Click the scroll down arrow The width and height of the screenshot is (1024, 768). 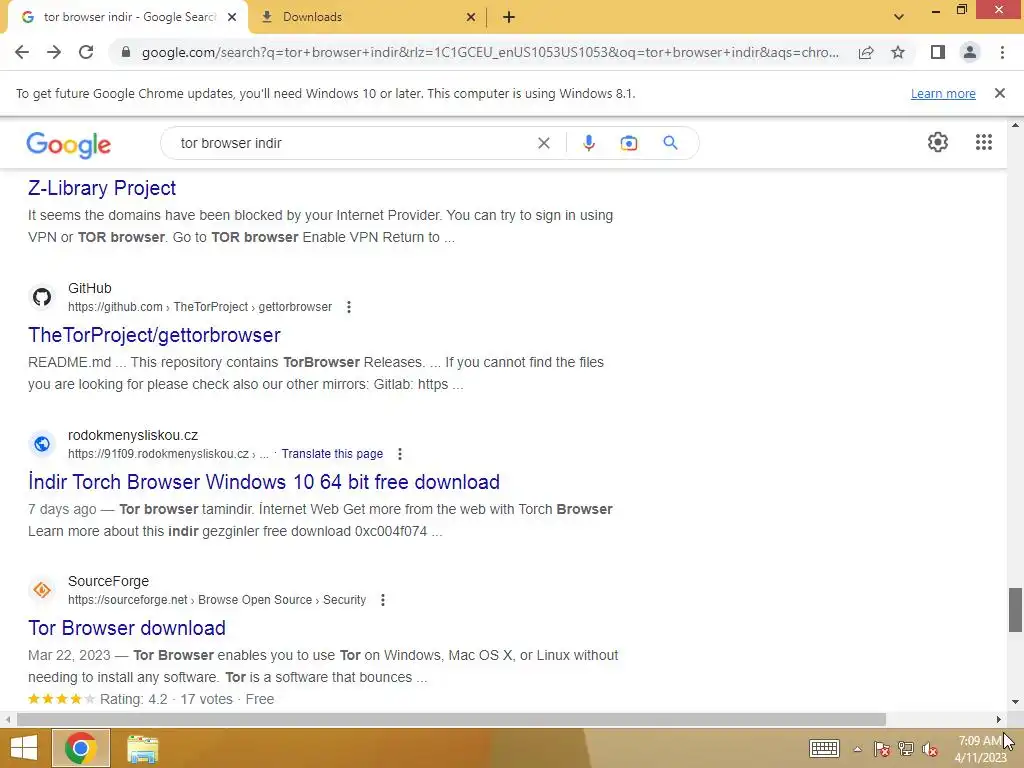[x=1015, y=702]
